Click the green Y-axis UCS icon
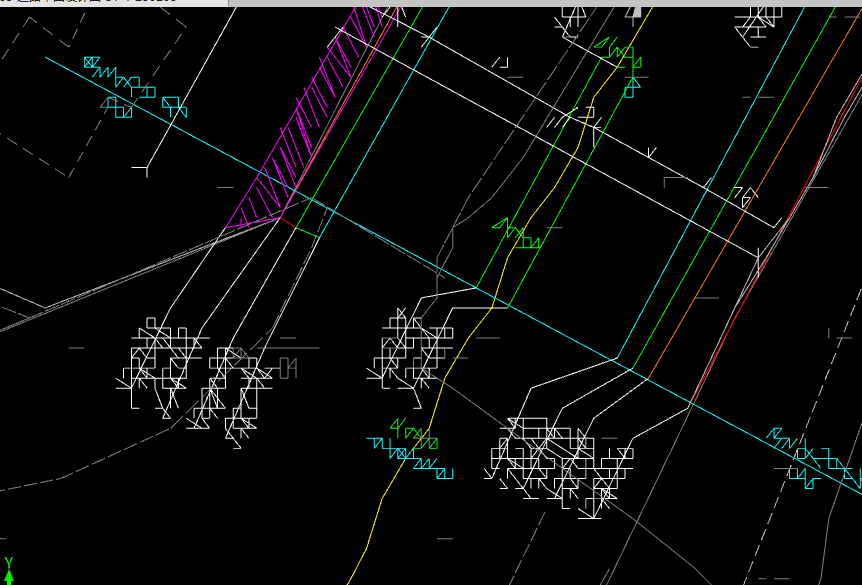The image size is (862, 585). [x=8, y=571]
